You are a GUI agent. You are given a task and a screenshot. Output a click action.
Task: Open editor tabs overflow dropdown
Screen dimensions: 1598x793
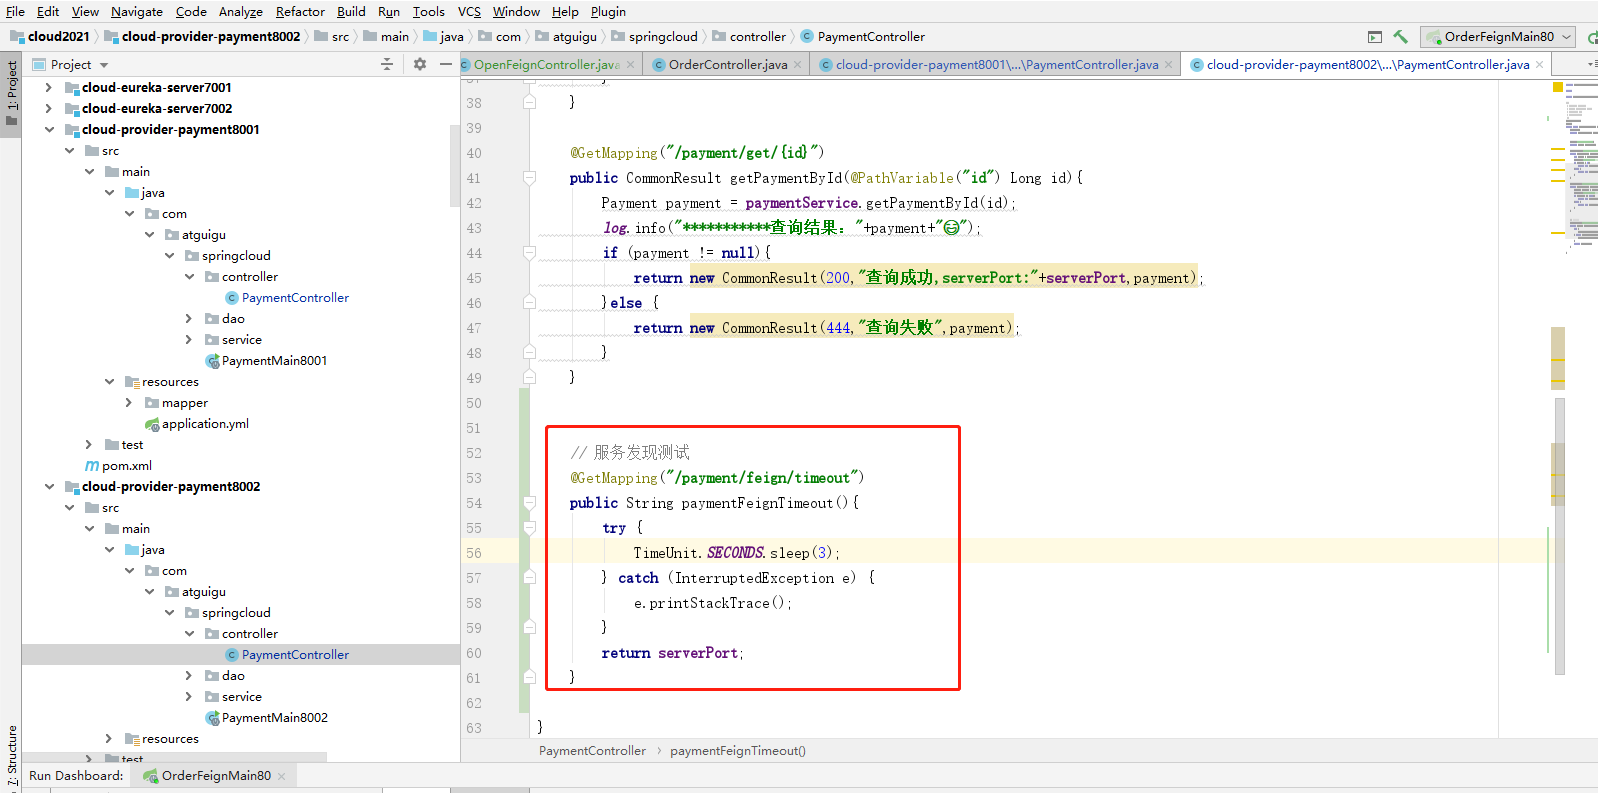(x=1590, y=64)
